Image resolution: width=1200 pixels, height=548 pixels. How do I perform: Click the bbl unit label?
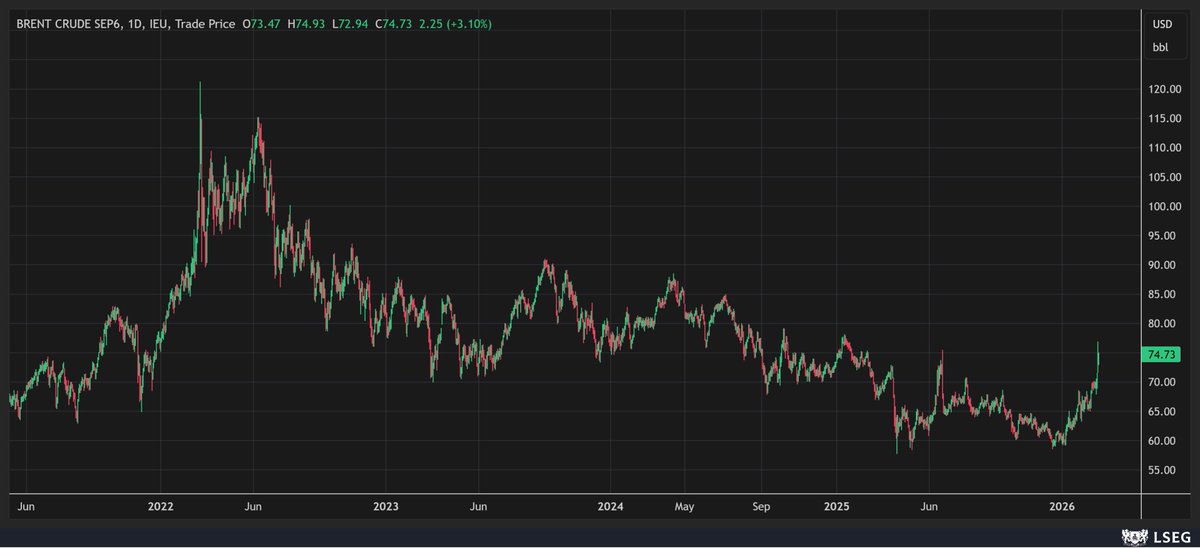[1161, 46]
